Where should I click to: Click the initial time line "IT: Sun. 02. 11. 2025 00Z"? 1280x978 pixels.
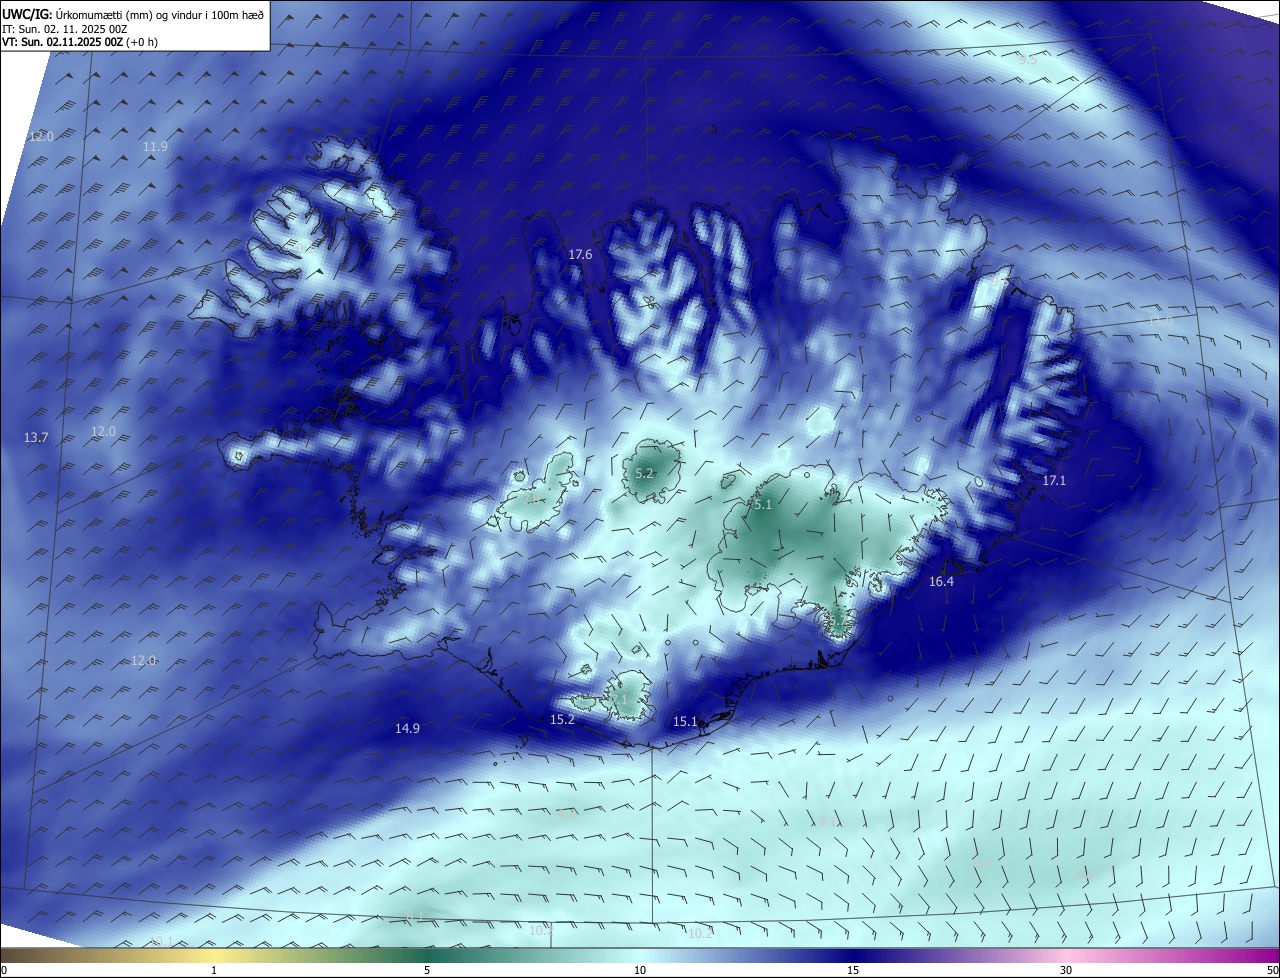65,29
